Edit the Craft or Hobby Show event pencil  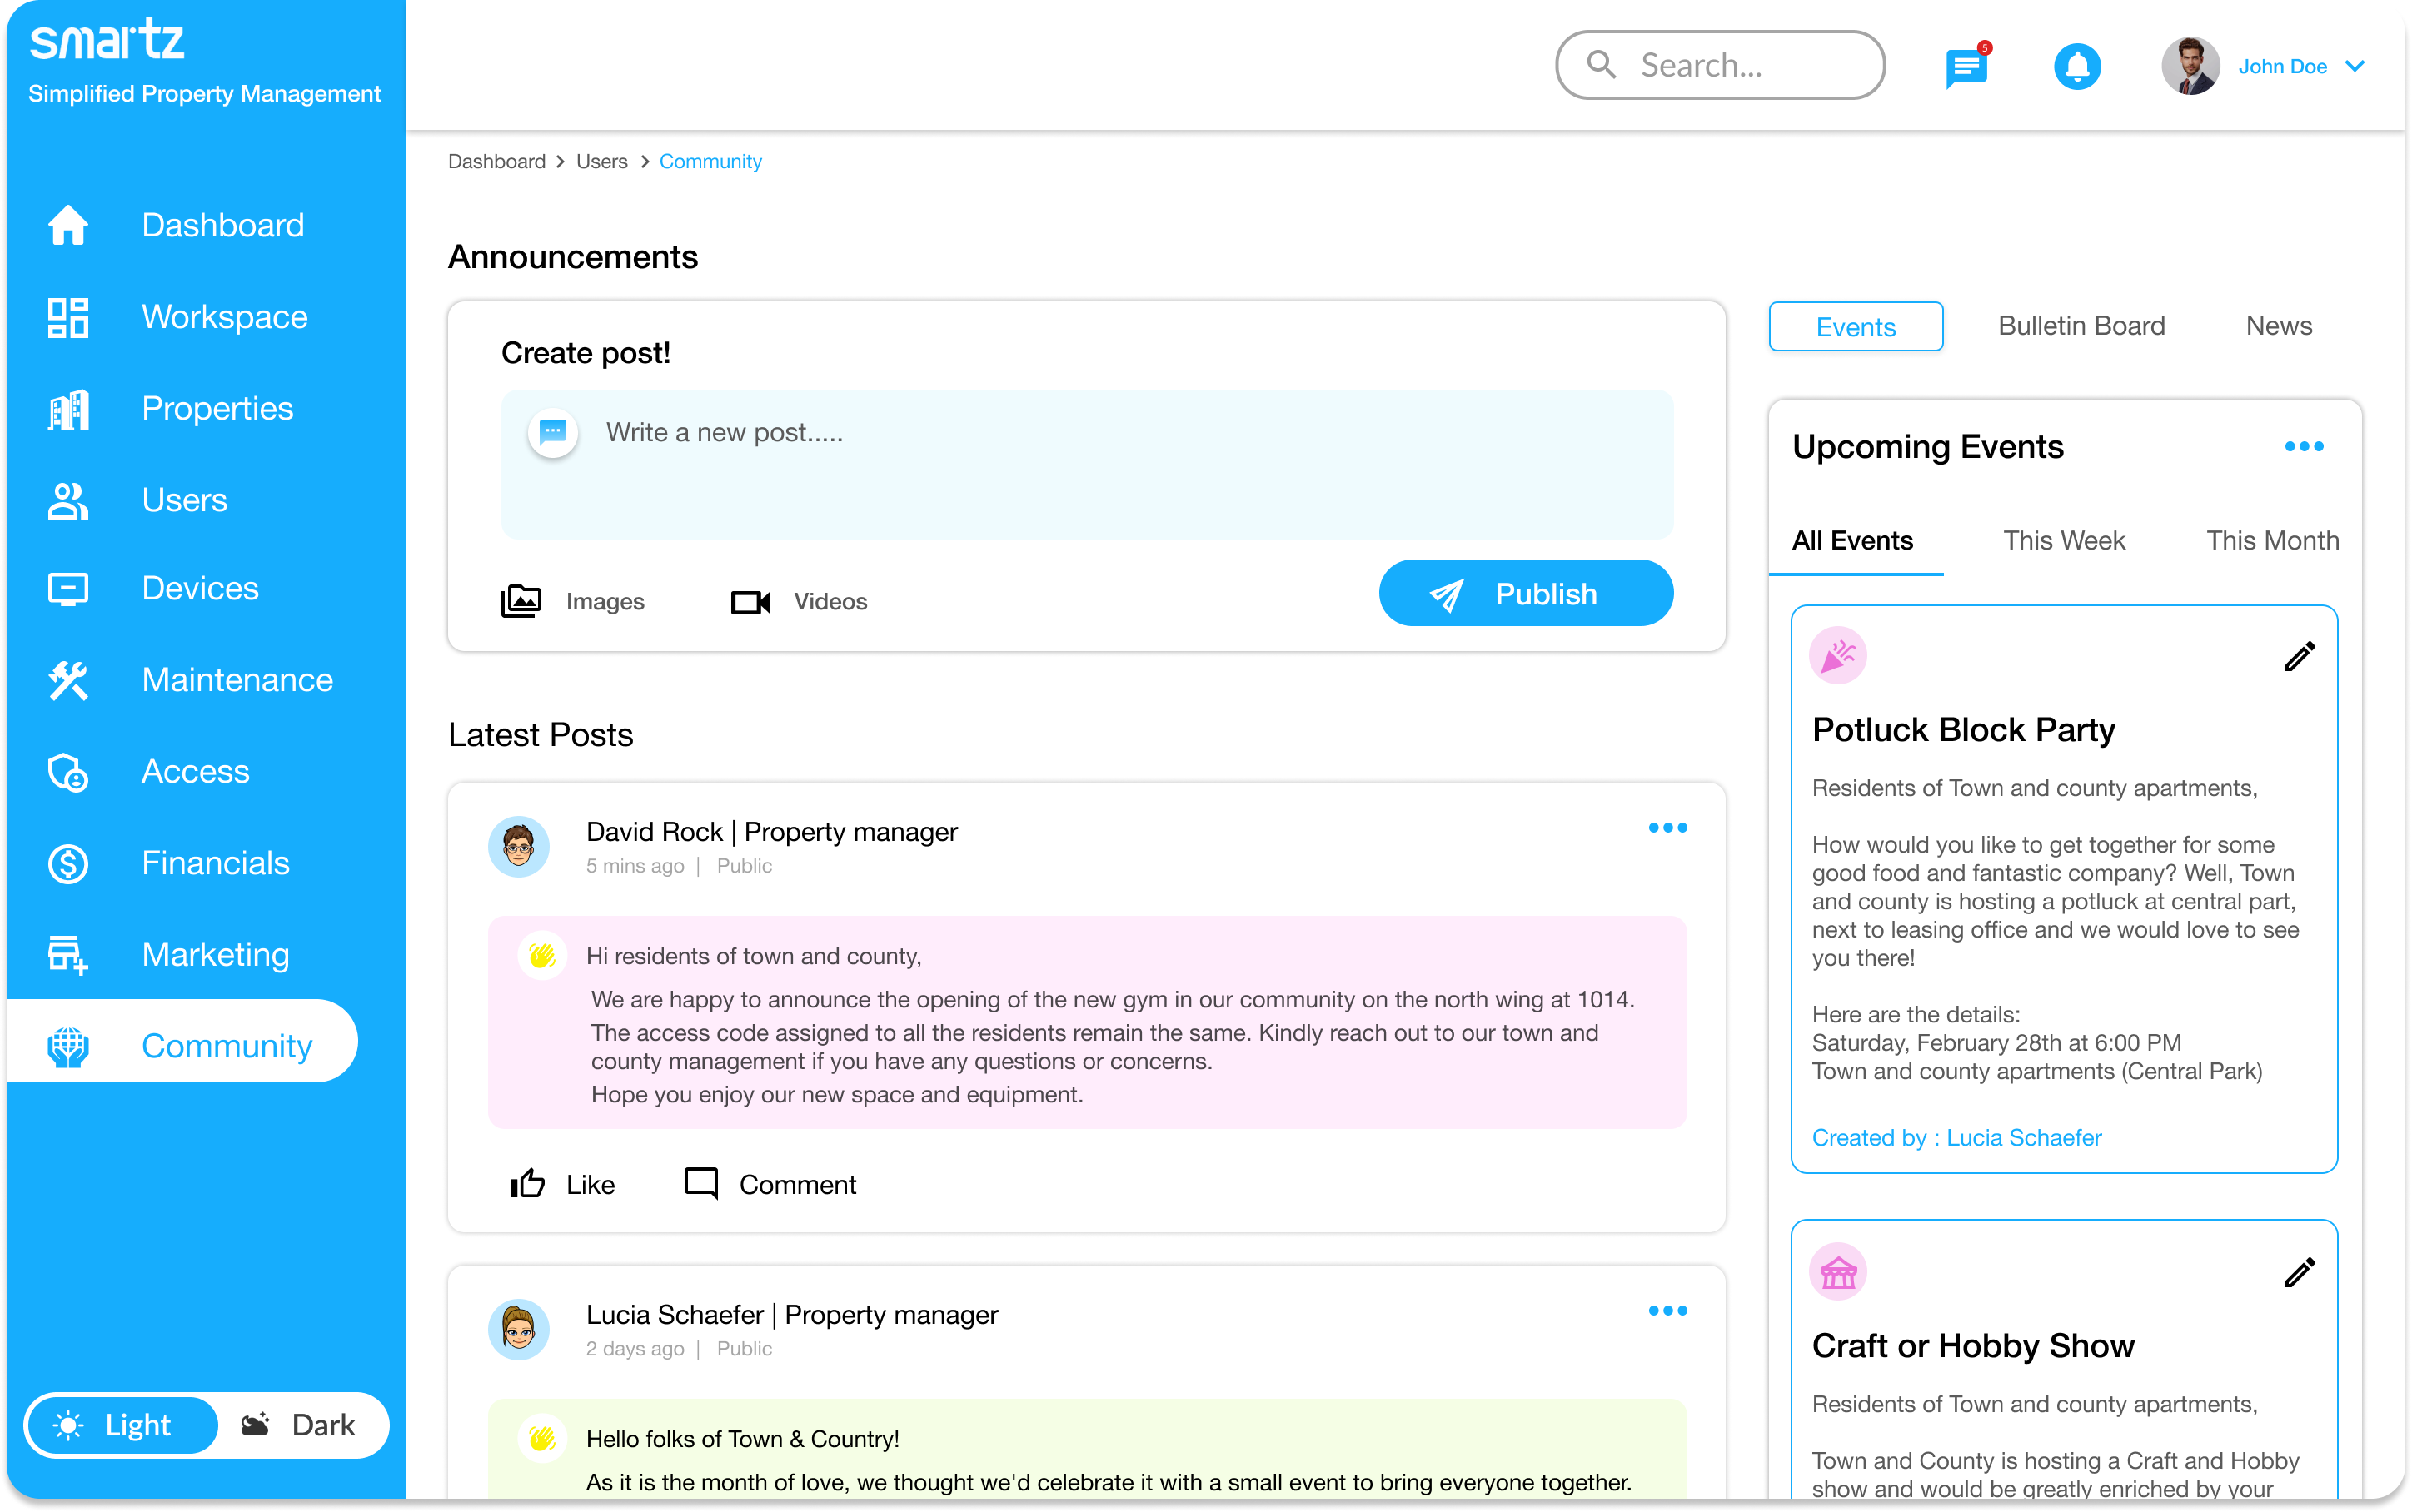pyautogui.click(x=2299, y=1273)
